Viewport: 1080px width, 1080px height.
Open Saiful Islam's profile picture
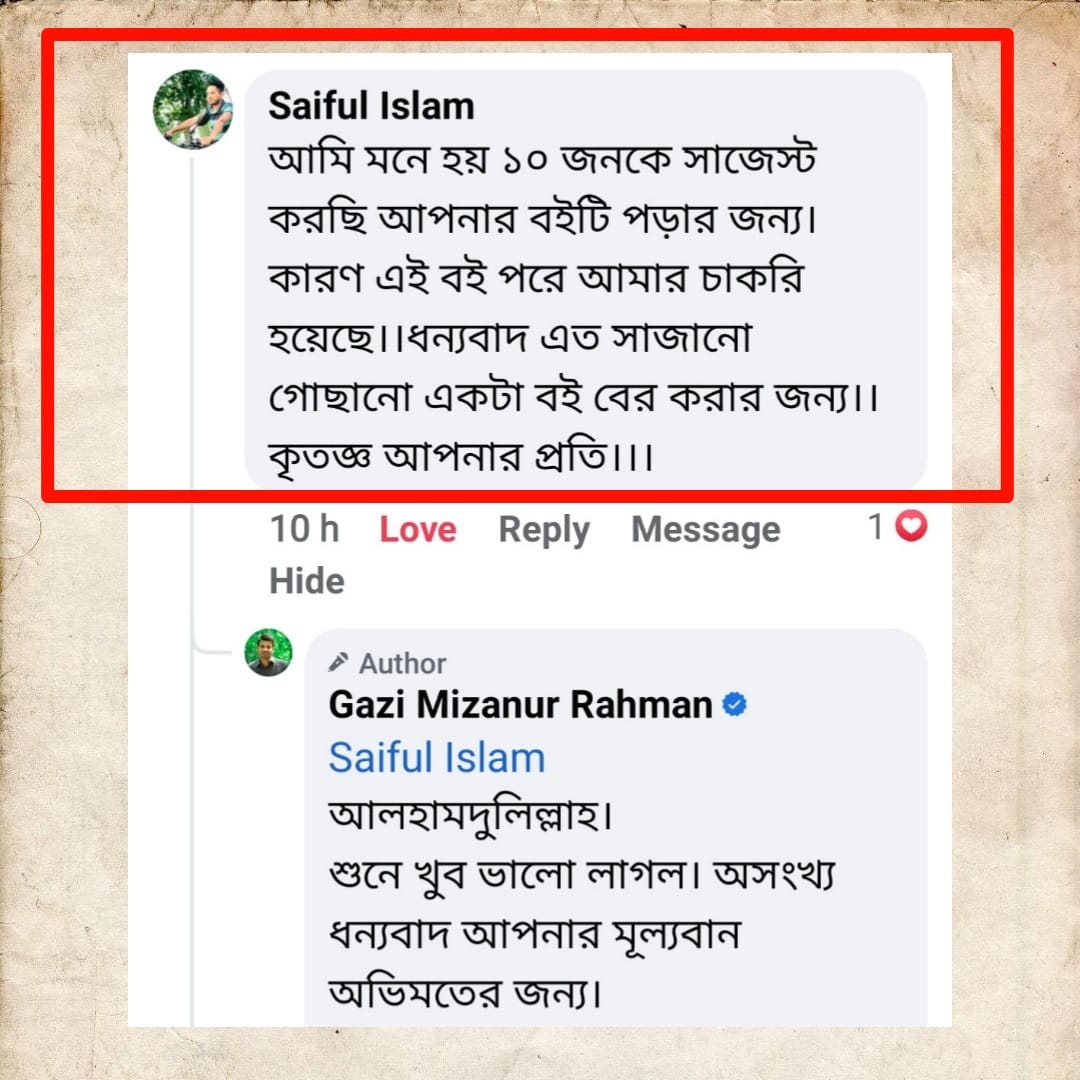[193, 110]
